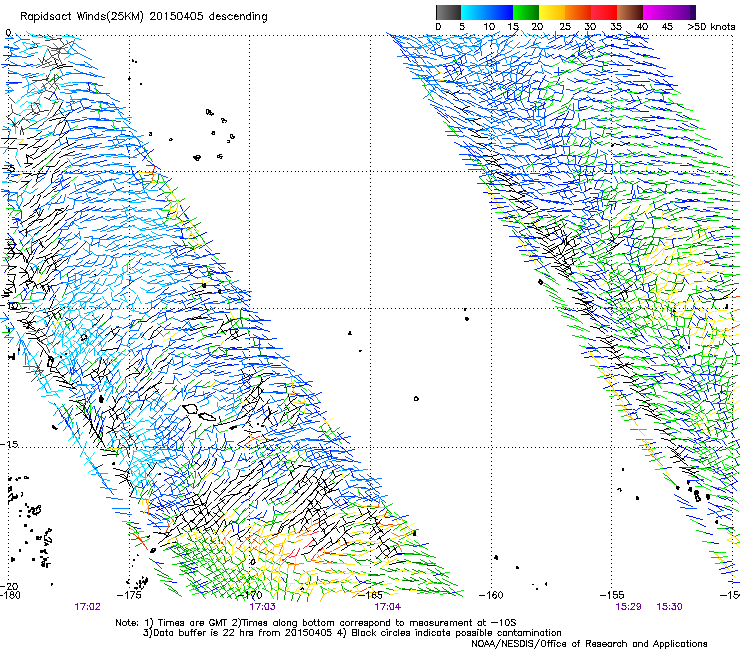
Task: Click 'Black circles indicate possible contamination' note
Action: tap(454, 633)
